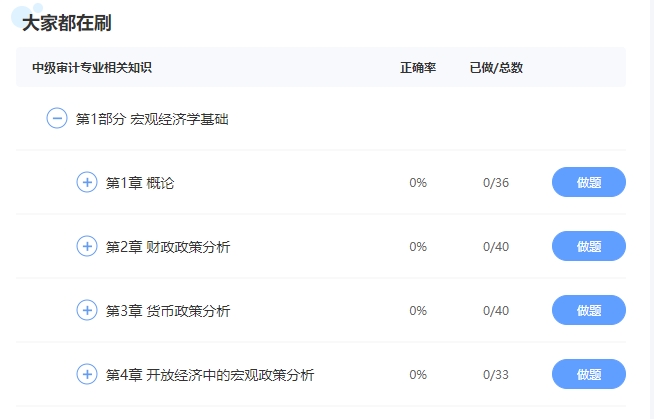Begin 做题 for 第4章 chapter
Screen dimensions: 654x419
tap(589, 374)
